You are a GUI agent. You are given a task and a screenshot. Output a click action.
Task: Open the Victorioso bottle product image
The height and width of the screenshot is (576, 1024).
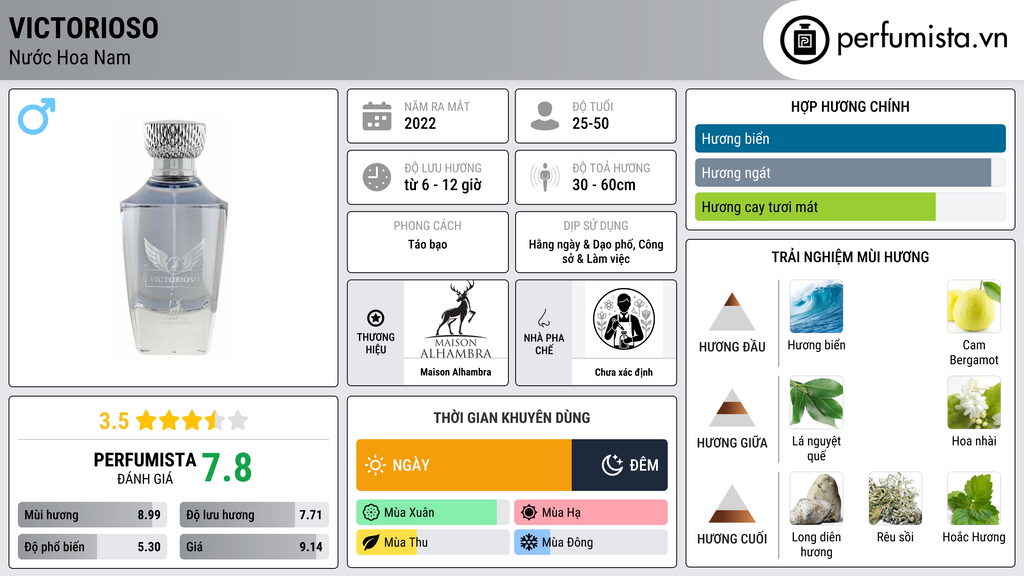174,238
